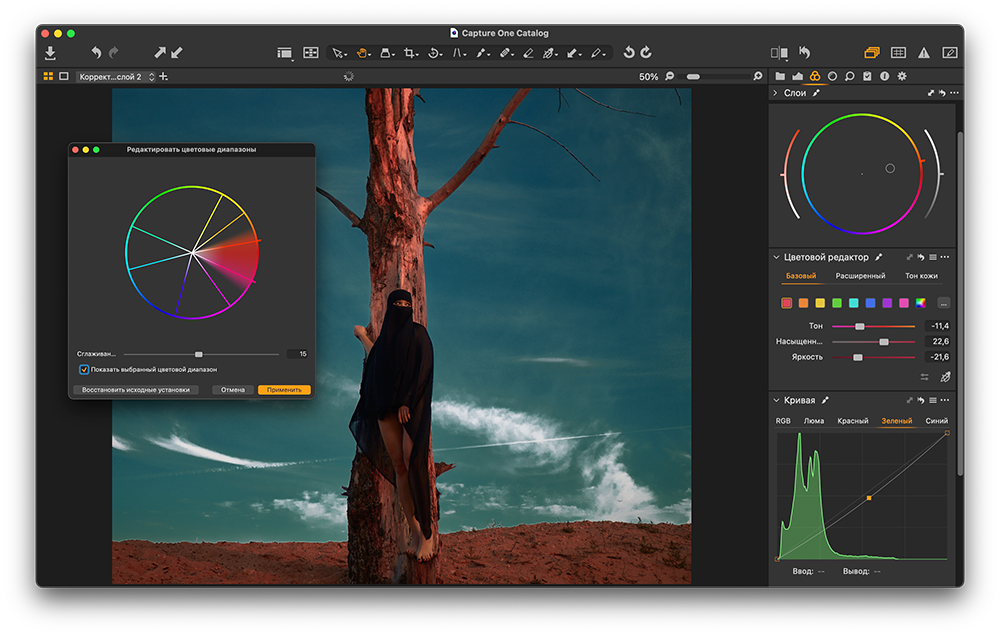Collapse the Цветовой редактор panel
Viewport: 1000px width, 635px height.
pyautogui.click(x=776, y=258)
